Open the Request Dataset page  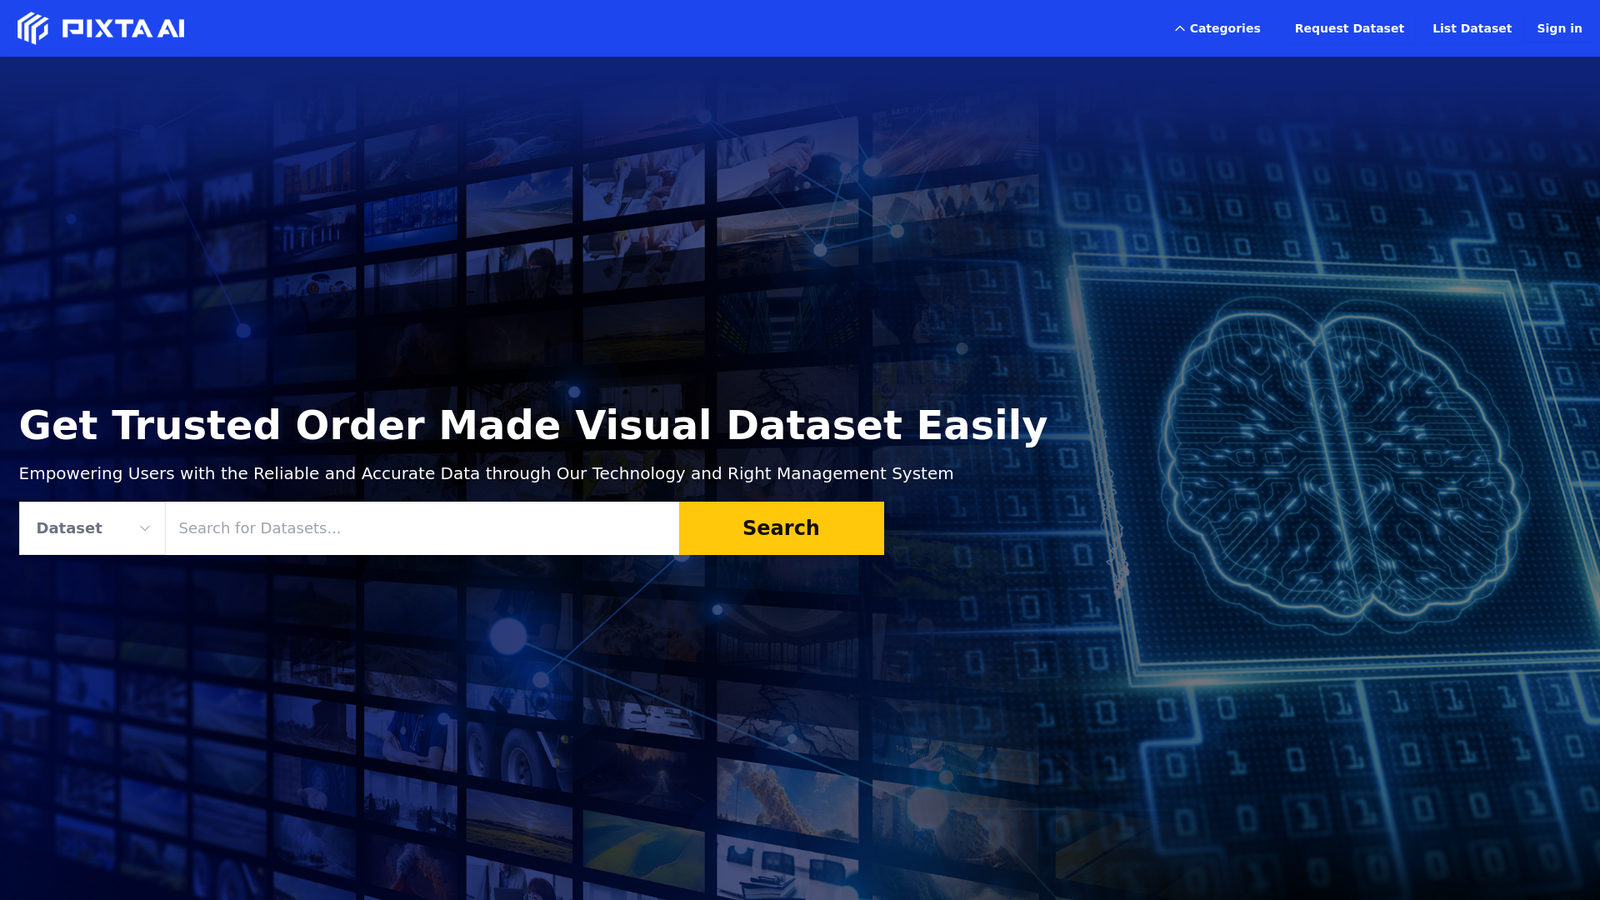click(1349, 28)
